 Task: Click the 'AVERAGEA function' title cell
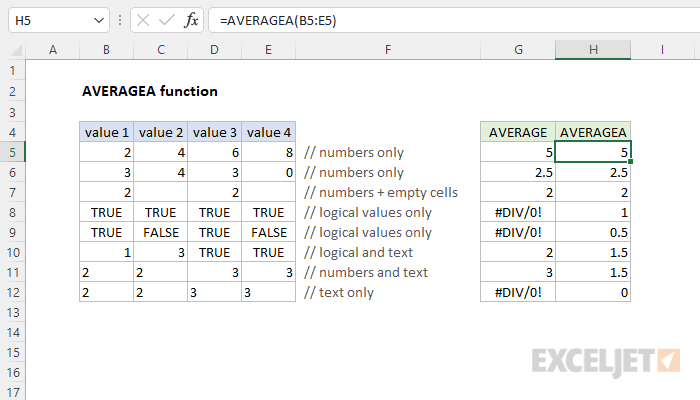[x=150, y=91]
